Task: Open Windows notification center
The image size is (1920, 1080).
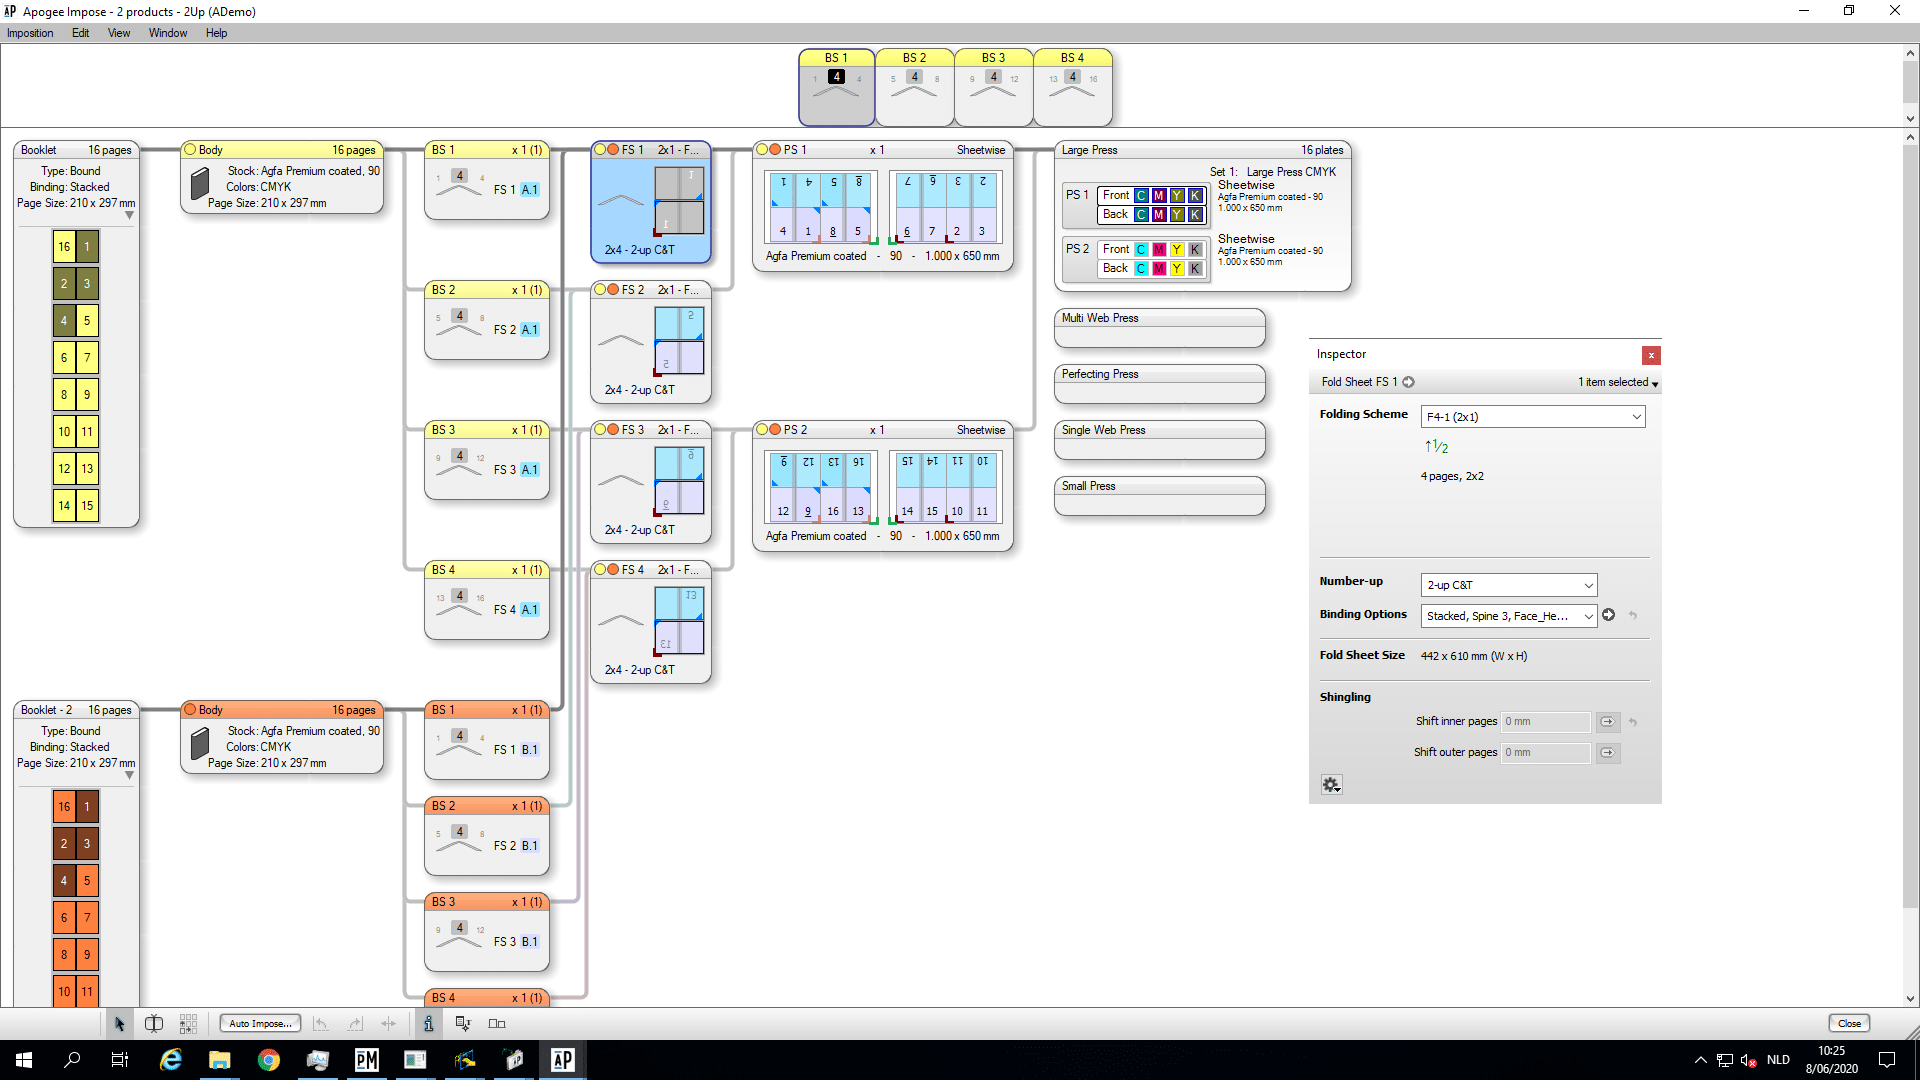Action: [1887, 1060]
